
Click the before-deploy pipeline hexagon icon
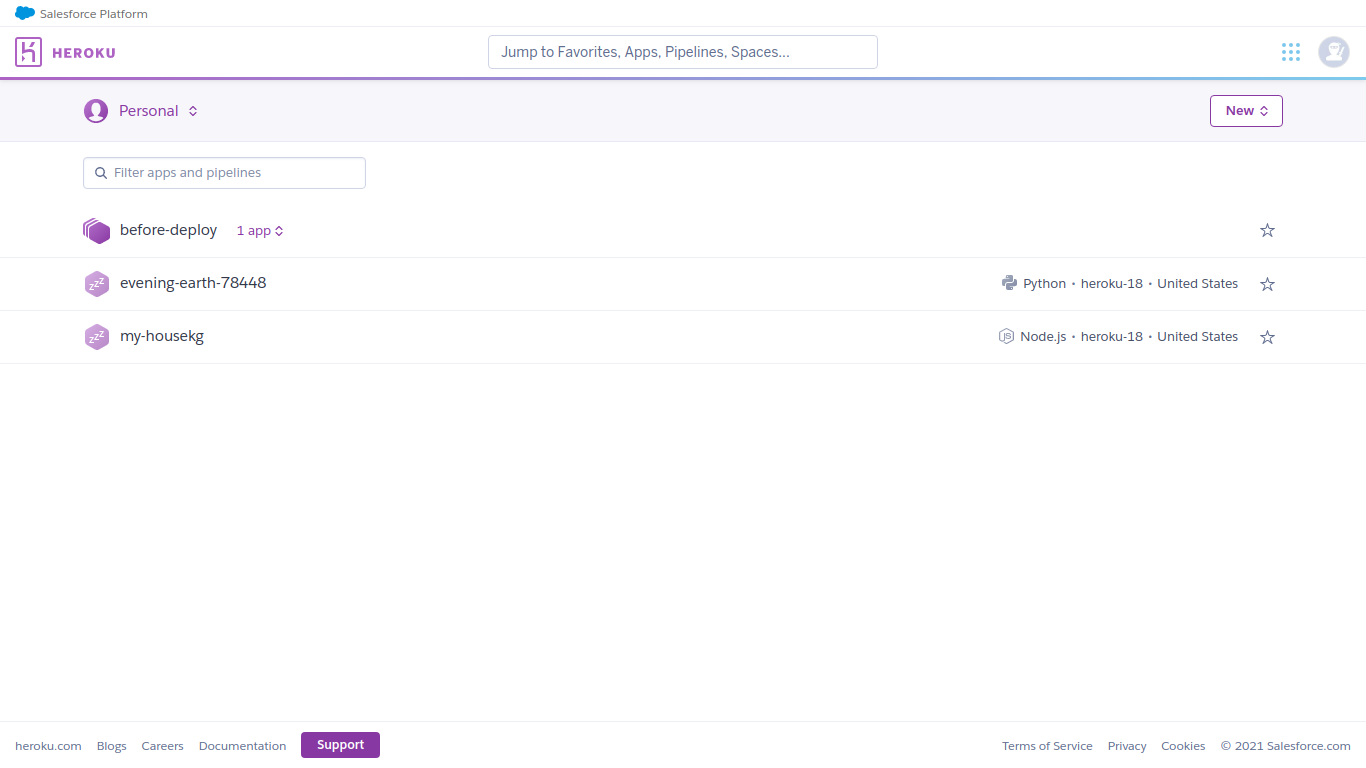pyautogui.click(x=96, y=231)
